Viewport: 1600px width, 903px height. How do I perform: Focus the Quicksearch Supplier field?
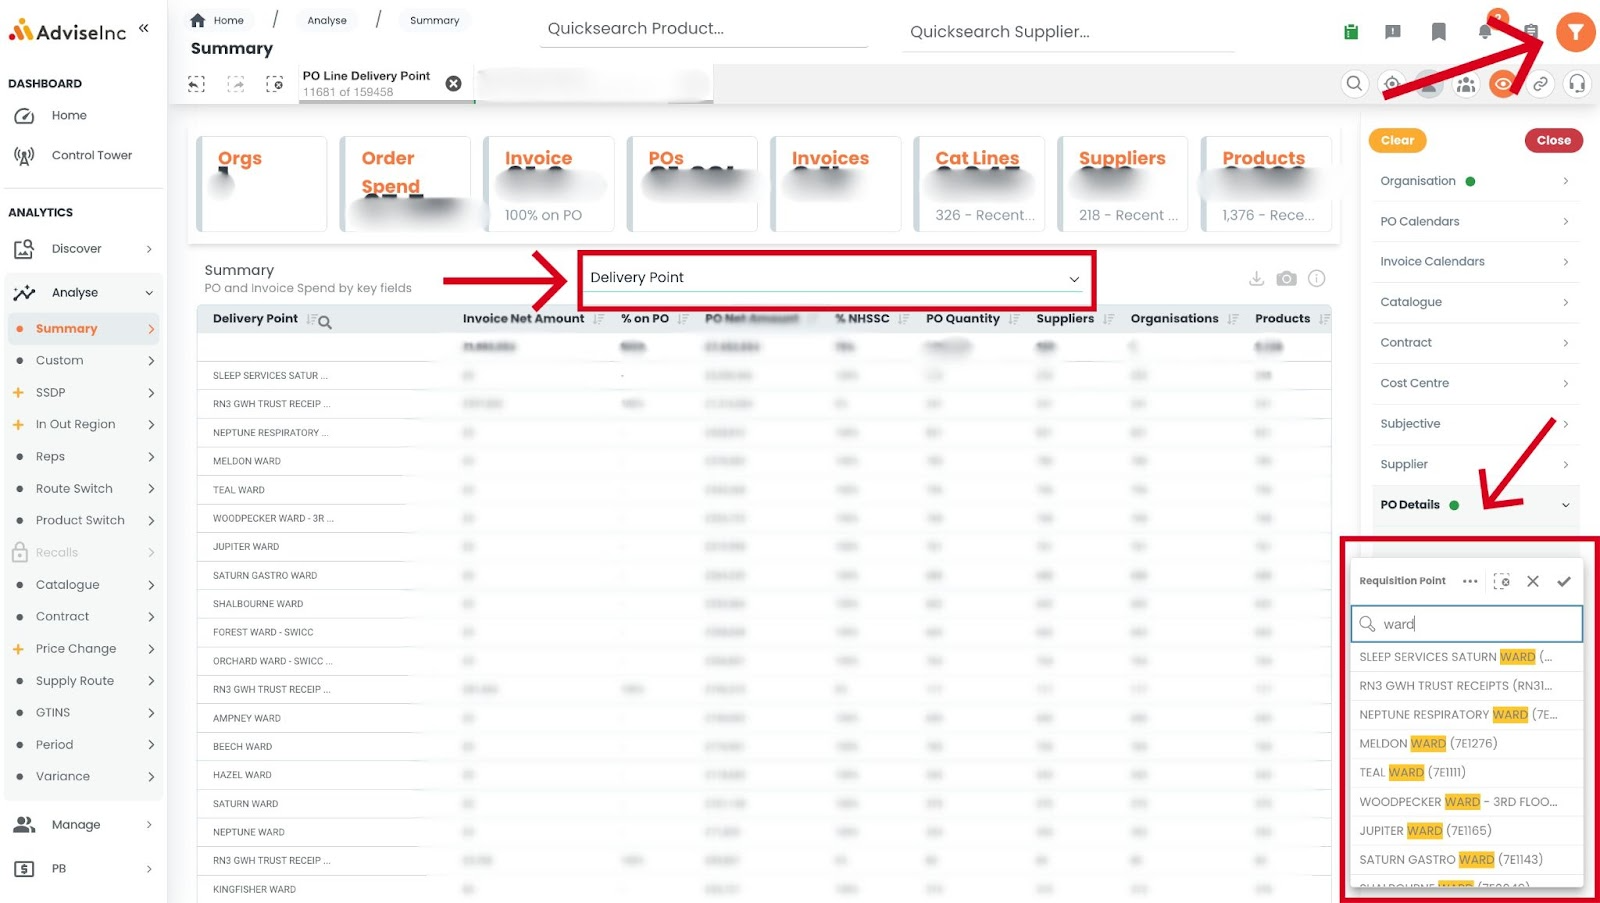coord(1068,32)
